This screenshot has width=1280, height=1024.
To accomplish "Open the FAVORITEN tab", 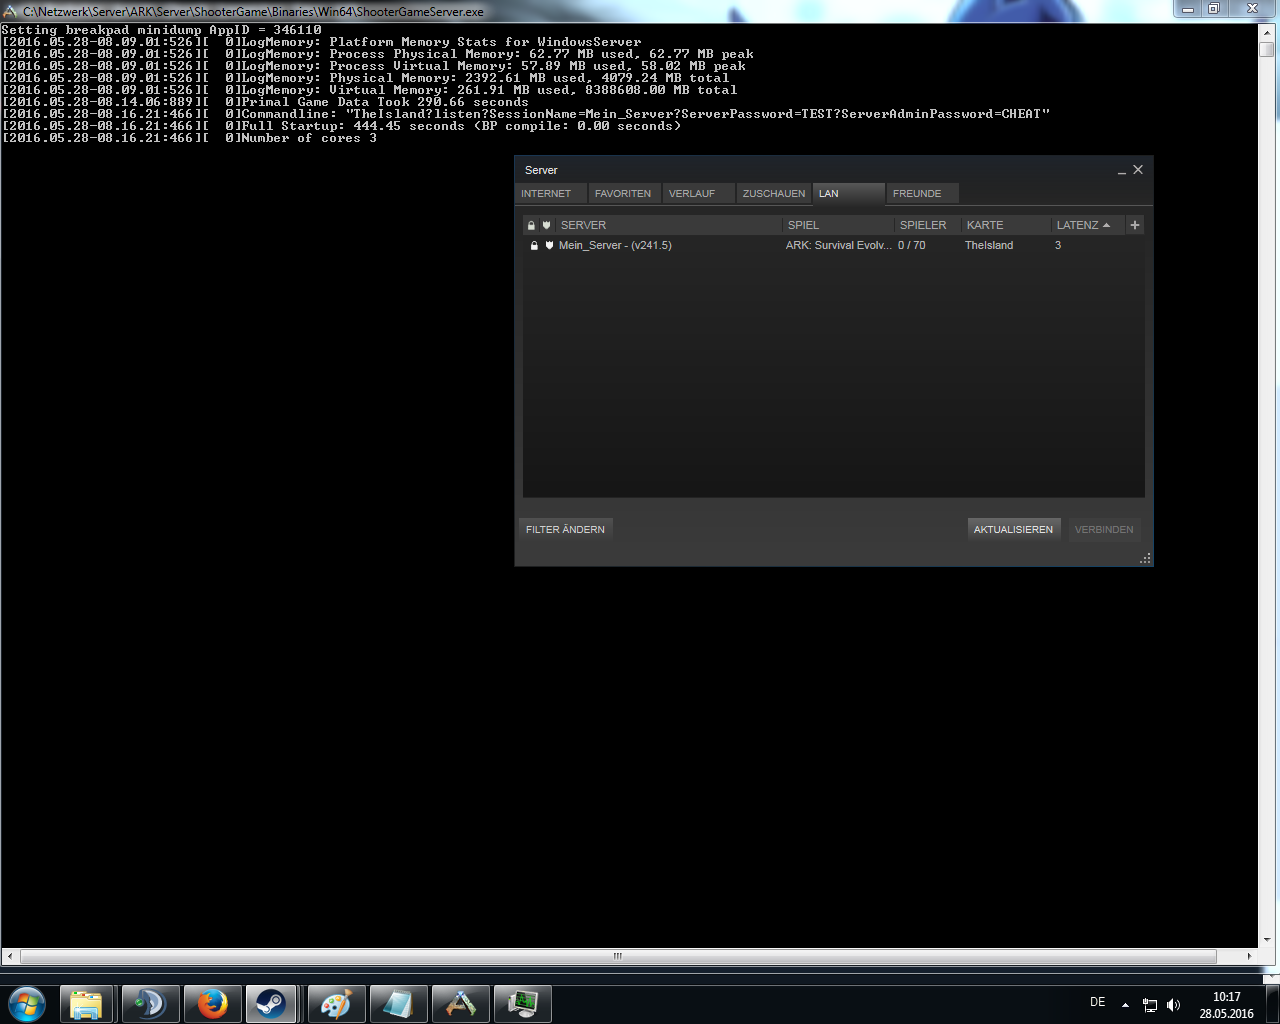I will 623,194.
